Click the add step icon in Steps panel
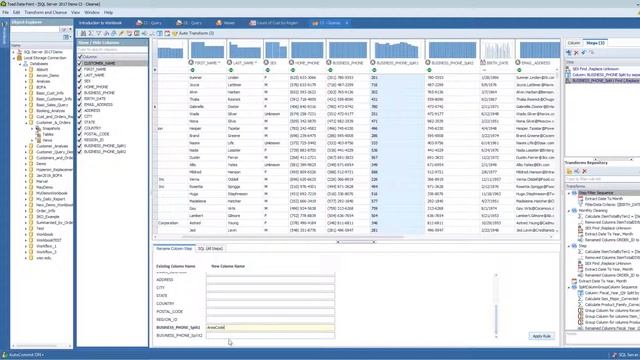This screenshot has width=640, height=360. tap(569, 53)
